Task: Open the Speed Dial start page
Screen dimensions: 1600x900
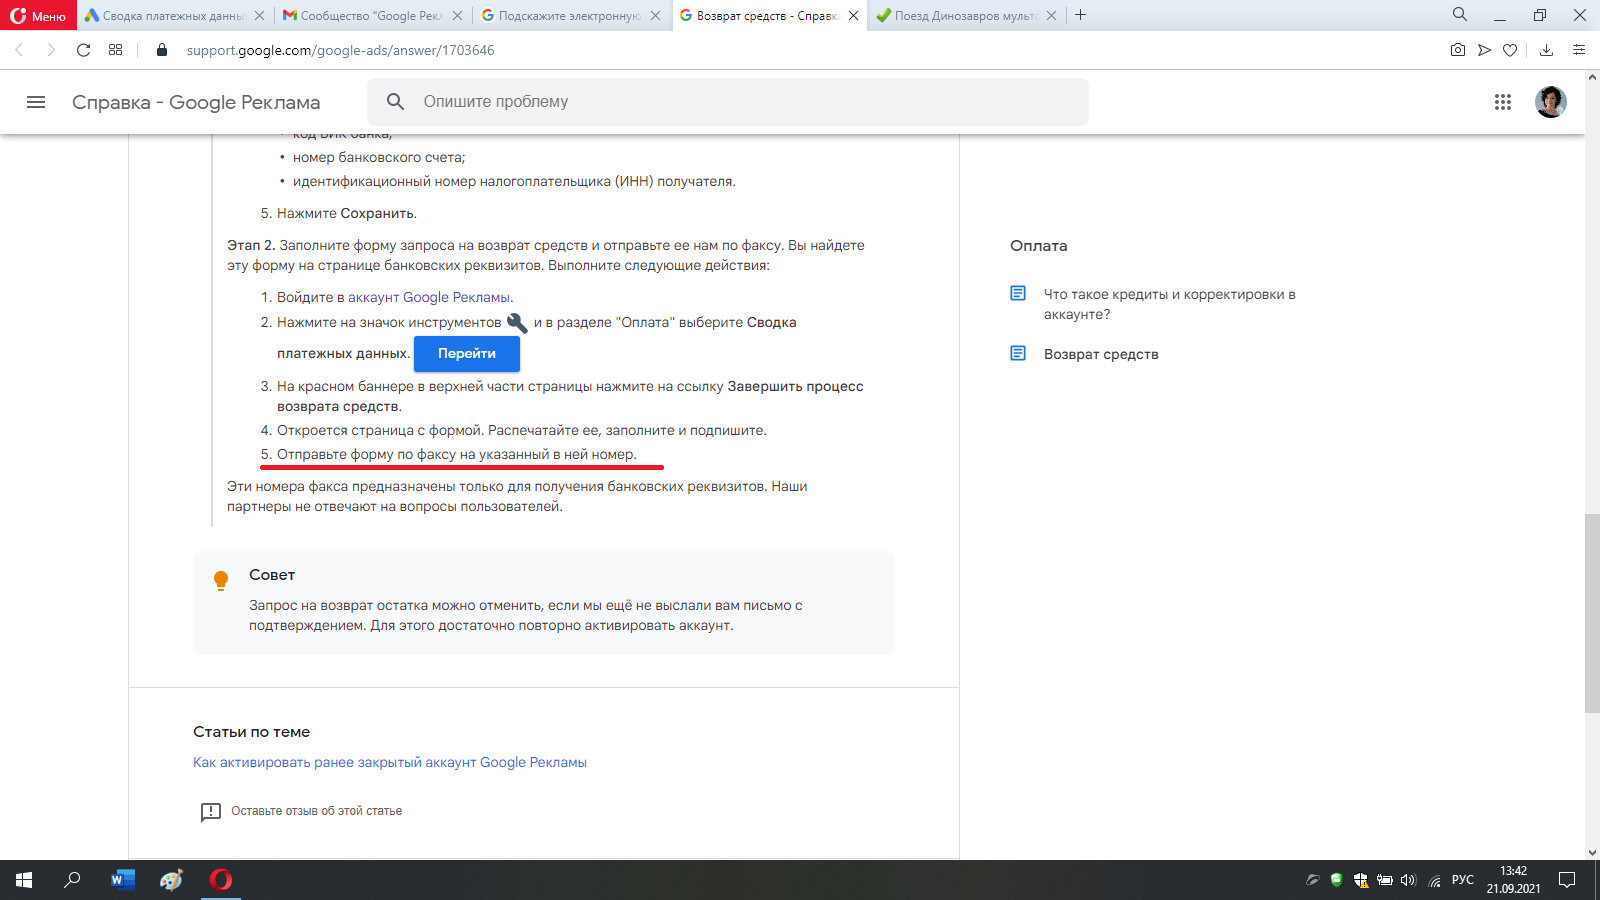Action: click(x=116, y=50)
